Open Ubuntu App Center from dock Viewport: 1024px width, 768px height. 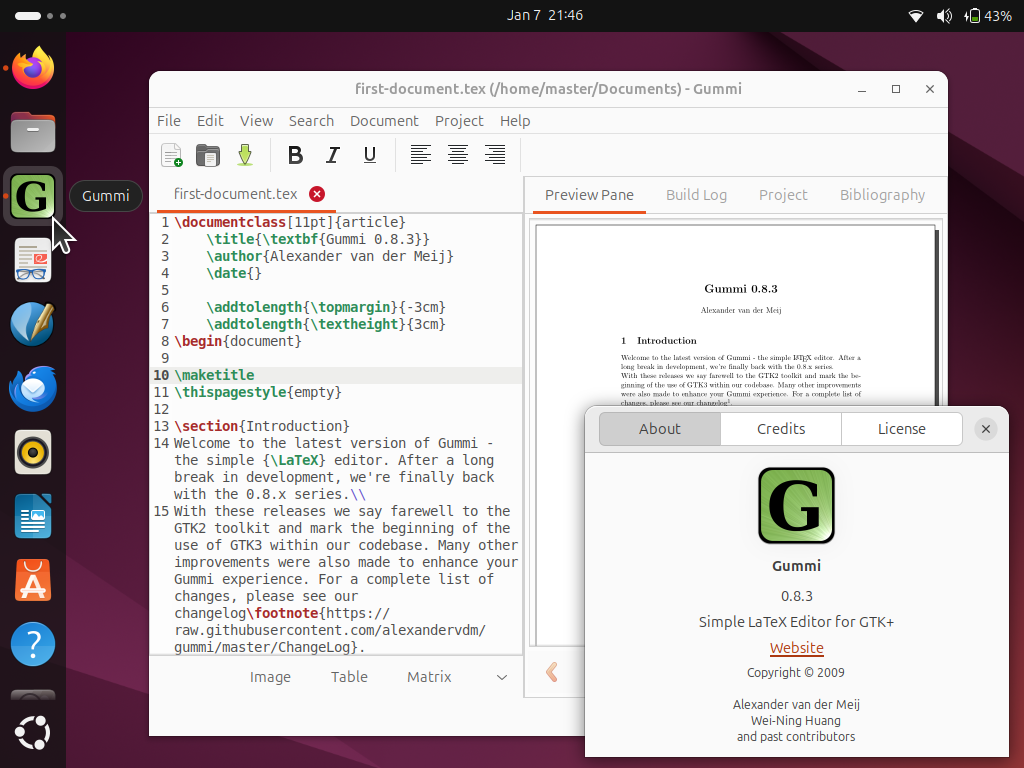pos(33,580)
